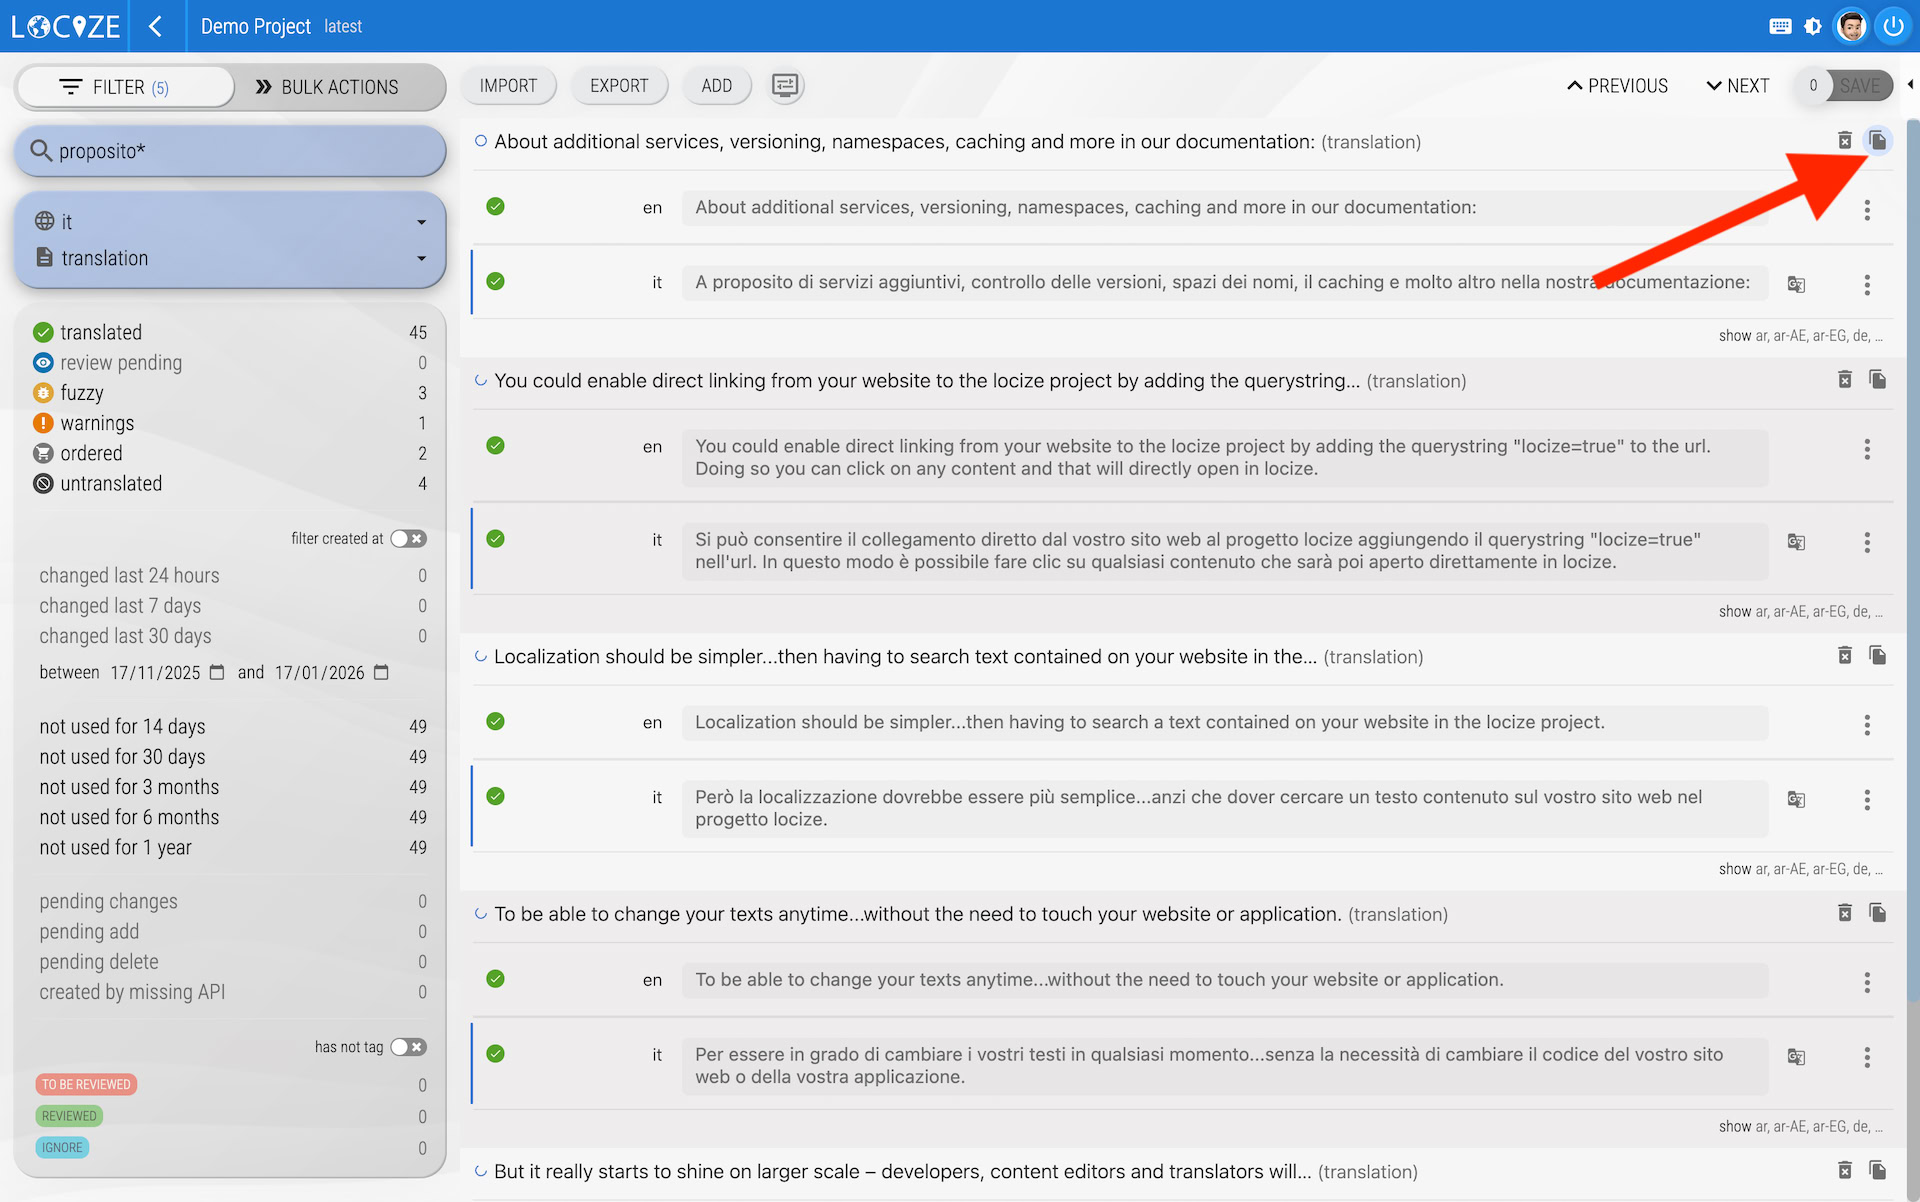Click the IMPORT button
1920x1202 pixels.
508,86
